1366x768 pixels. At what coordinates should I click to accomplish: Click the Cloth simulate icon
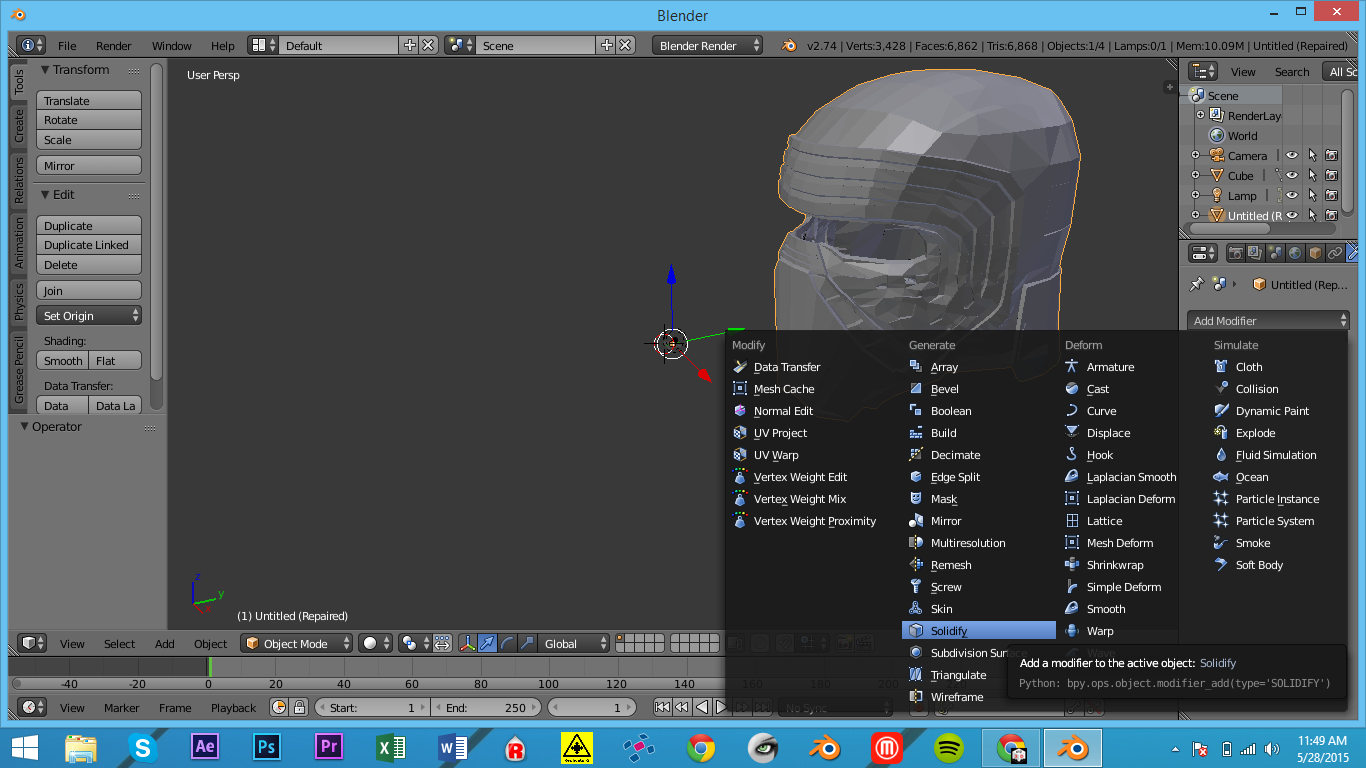pos(1221,367)
